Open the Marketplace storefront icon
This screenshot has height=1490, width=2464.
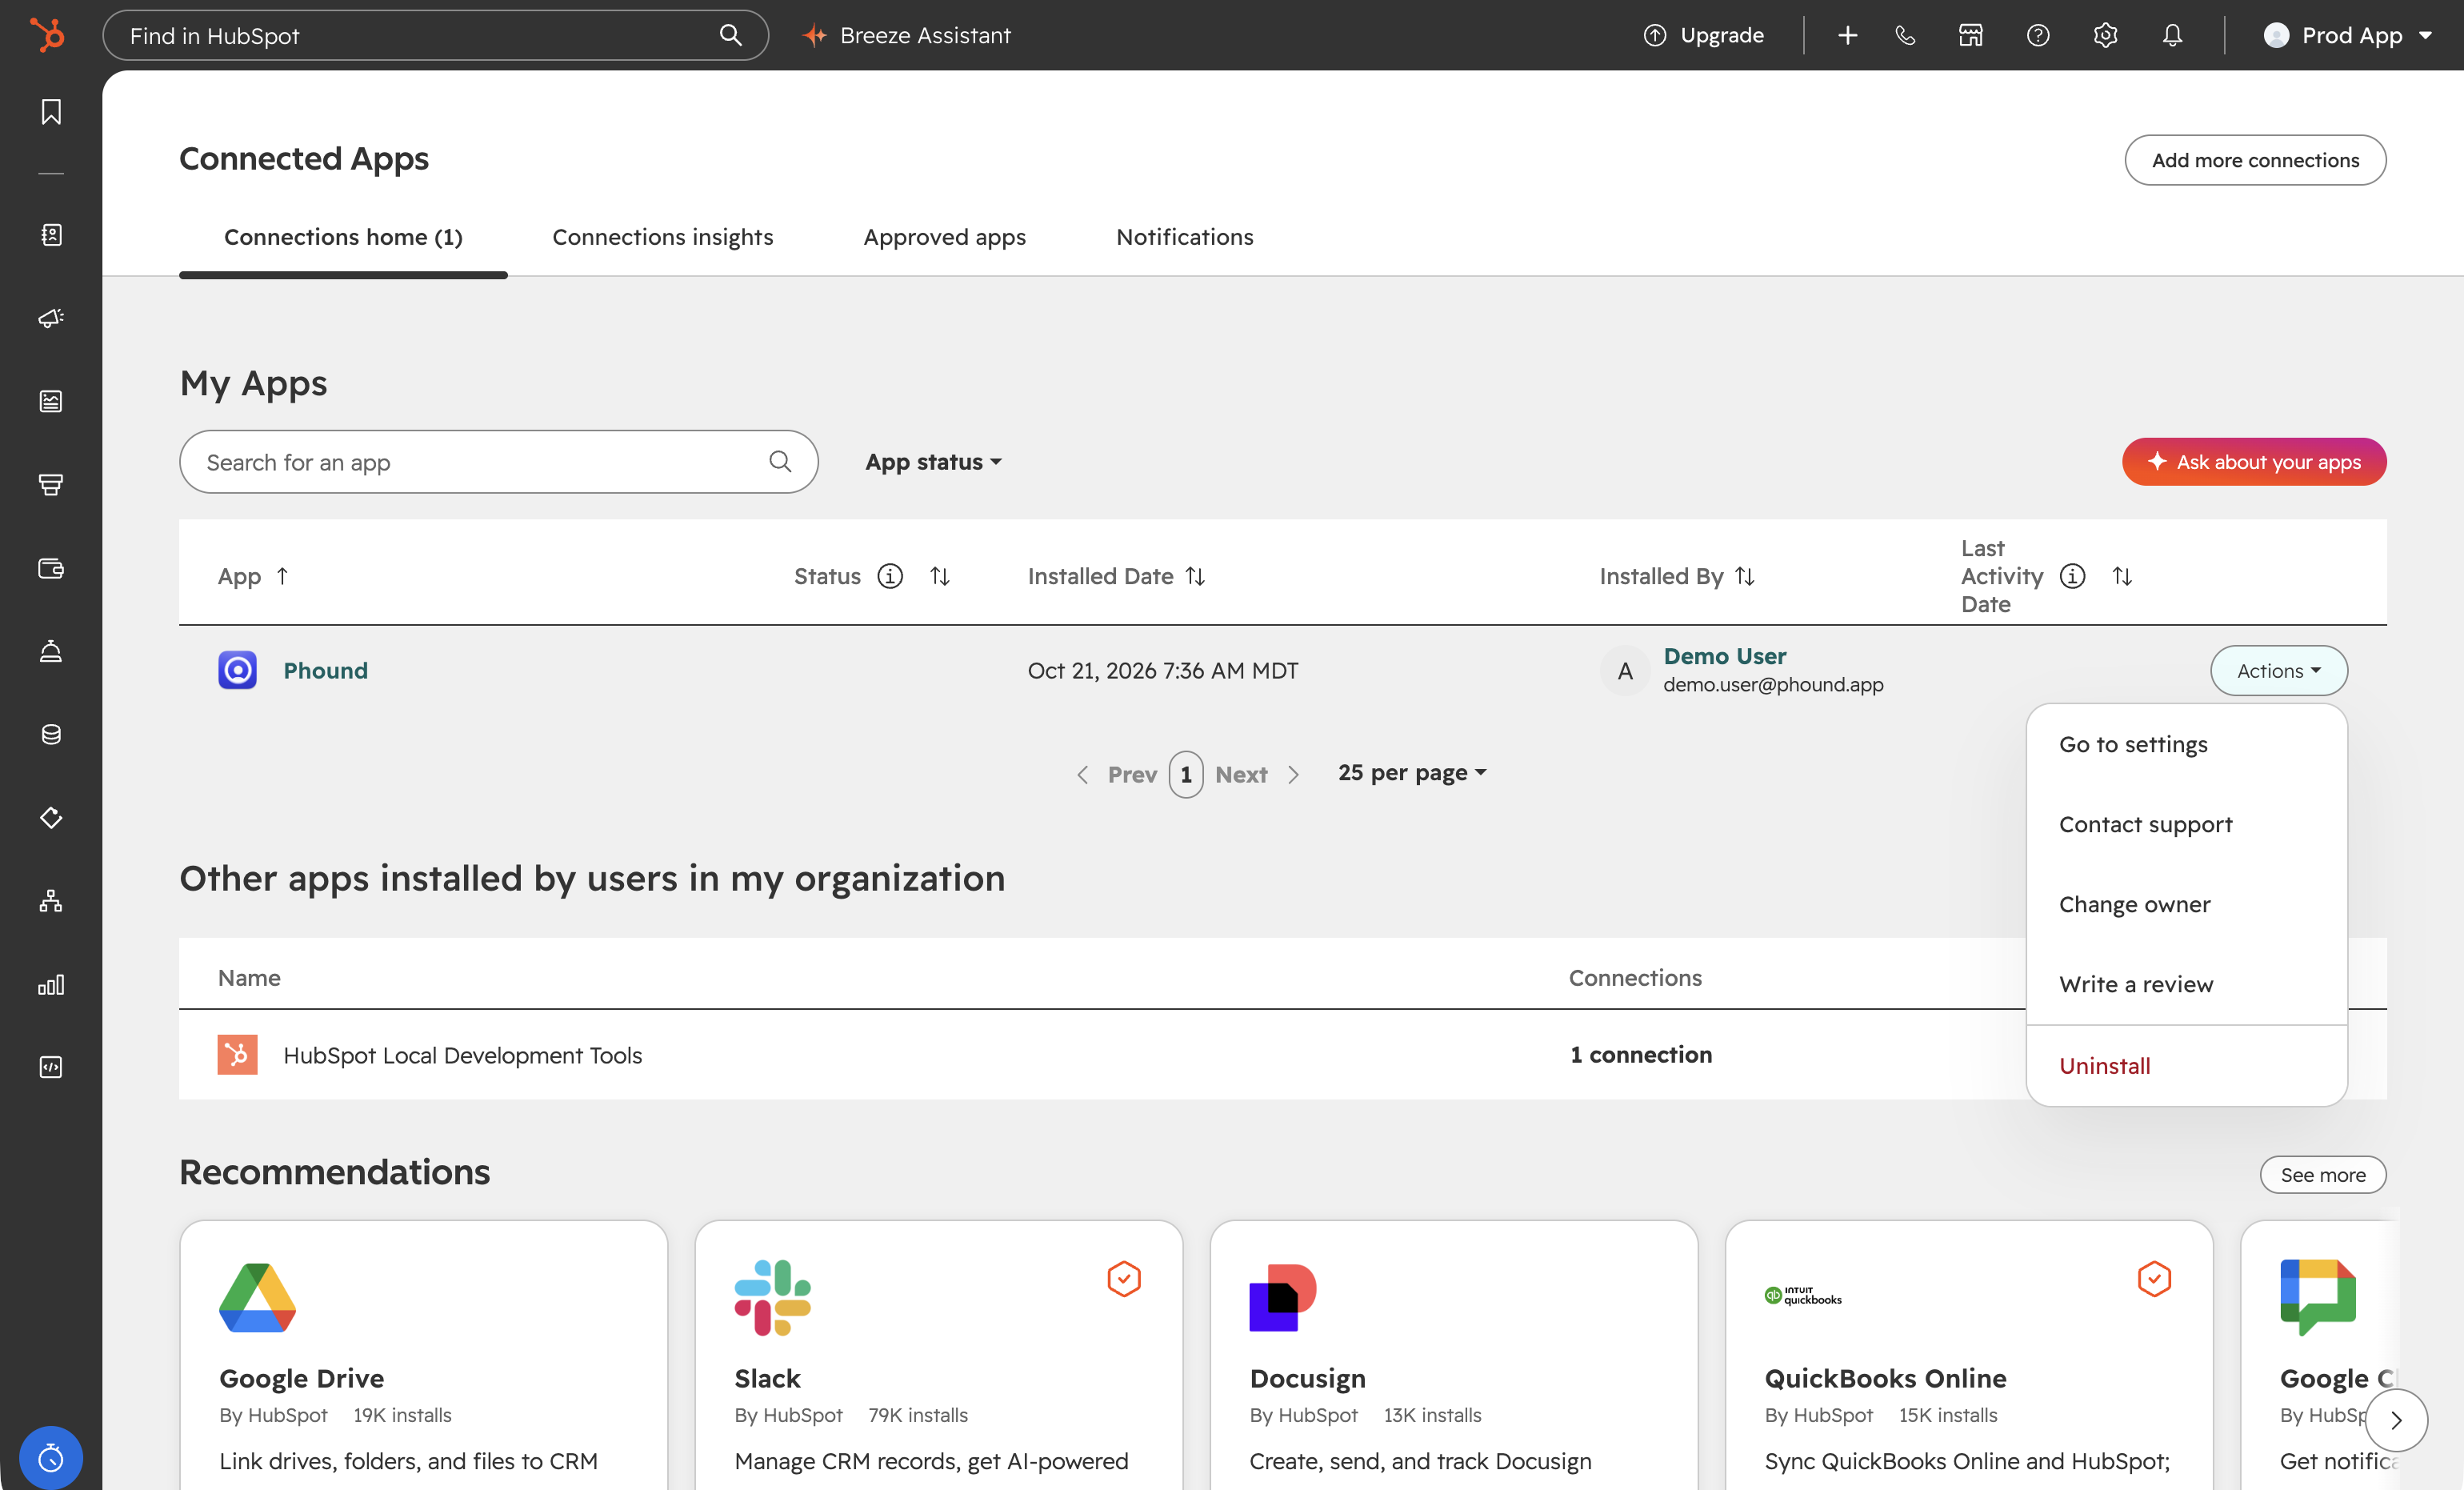pos(1970,35)
